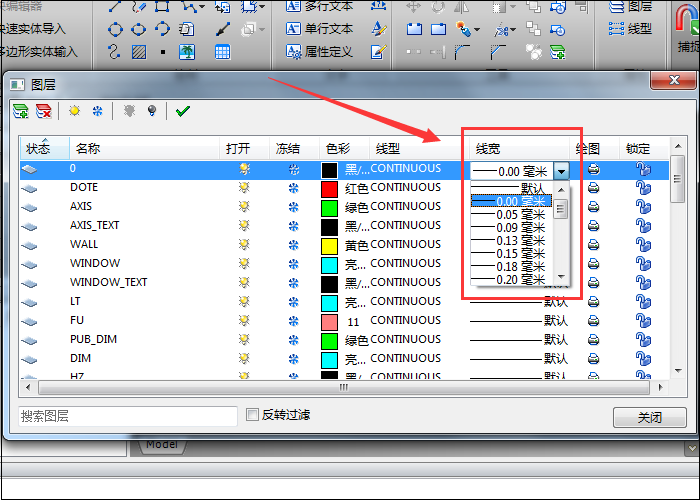The image size is (700, 500).
Task: Choose 0.13 毫米 in the lineweight list
Action: [512, 241]
